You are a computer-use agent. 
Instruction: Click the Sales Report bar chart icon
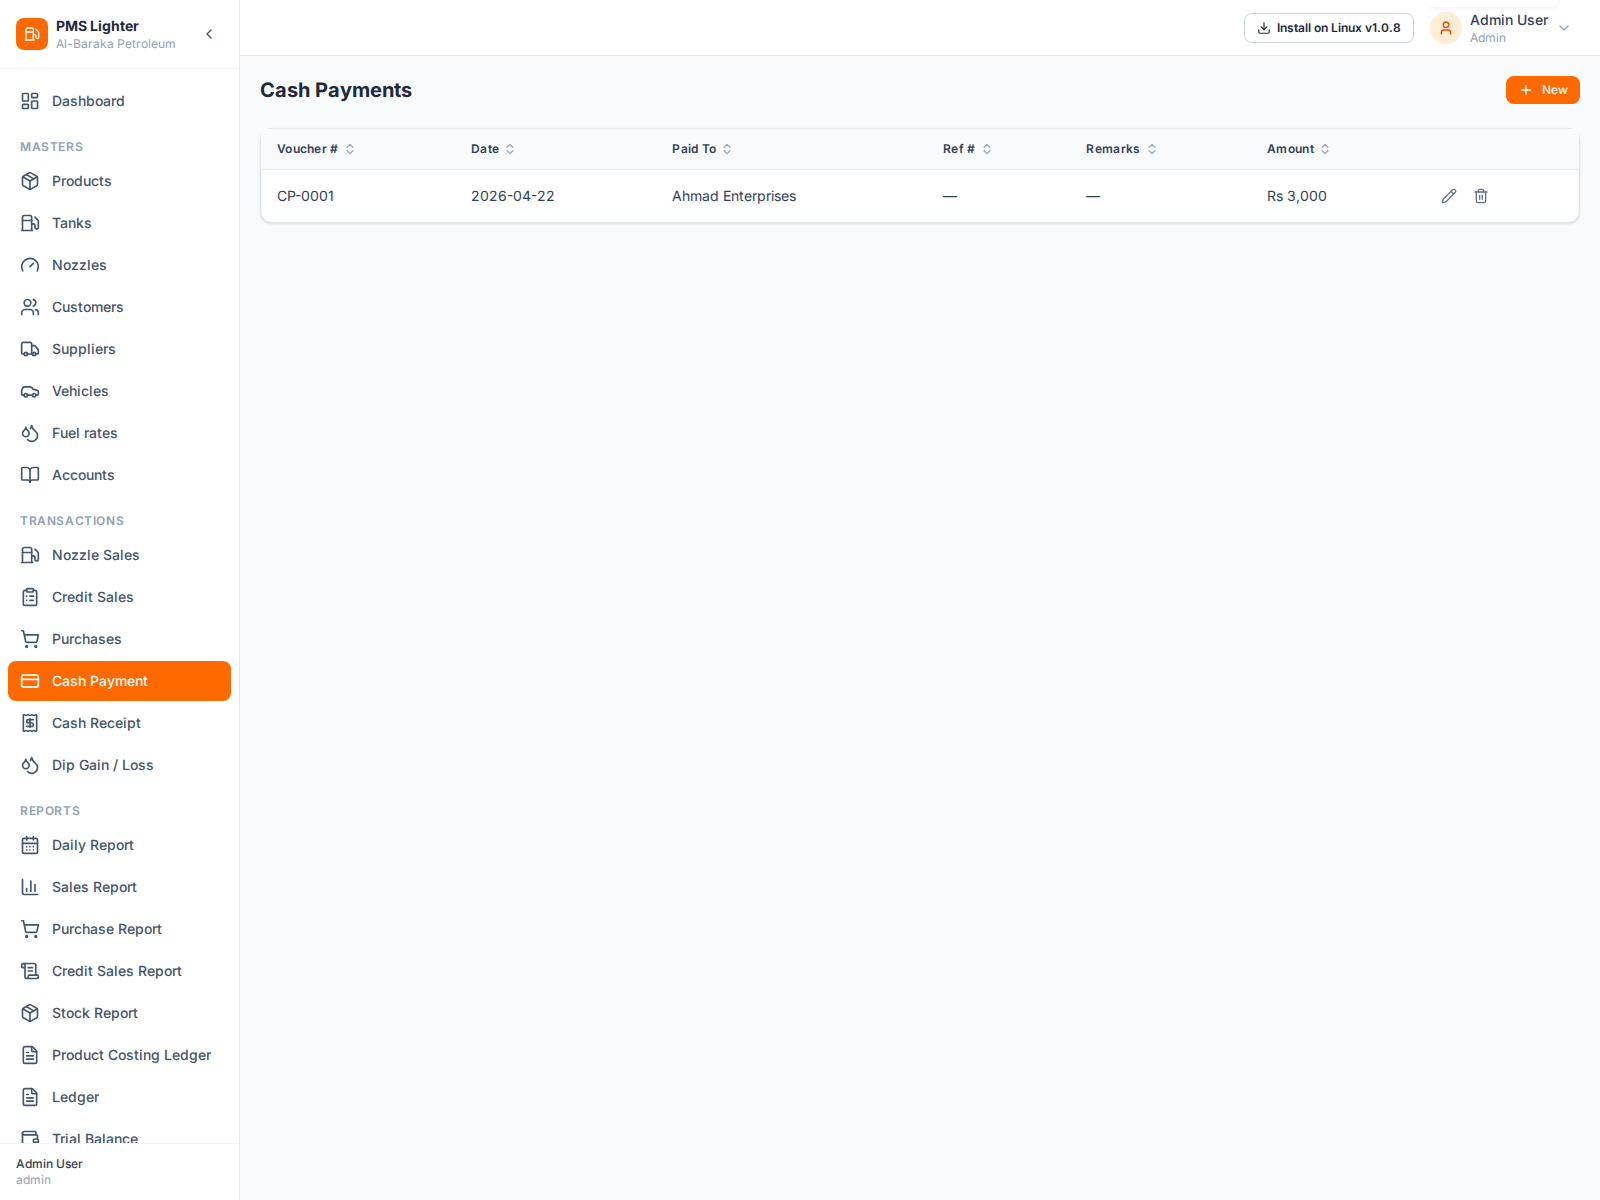(30, 887)
